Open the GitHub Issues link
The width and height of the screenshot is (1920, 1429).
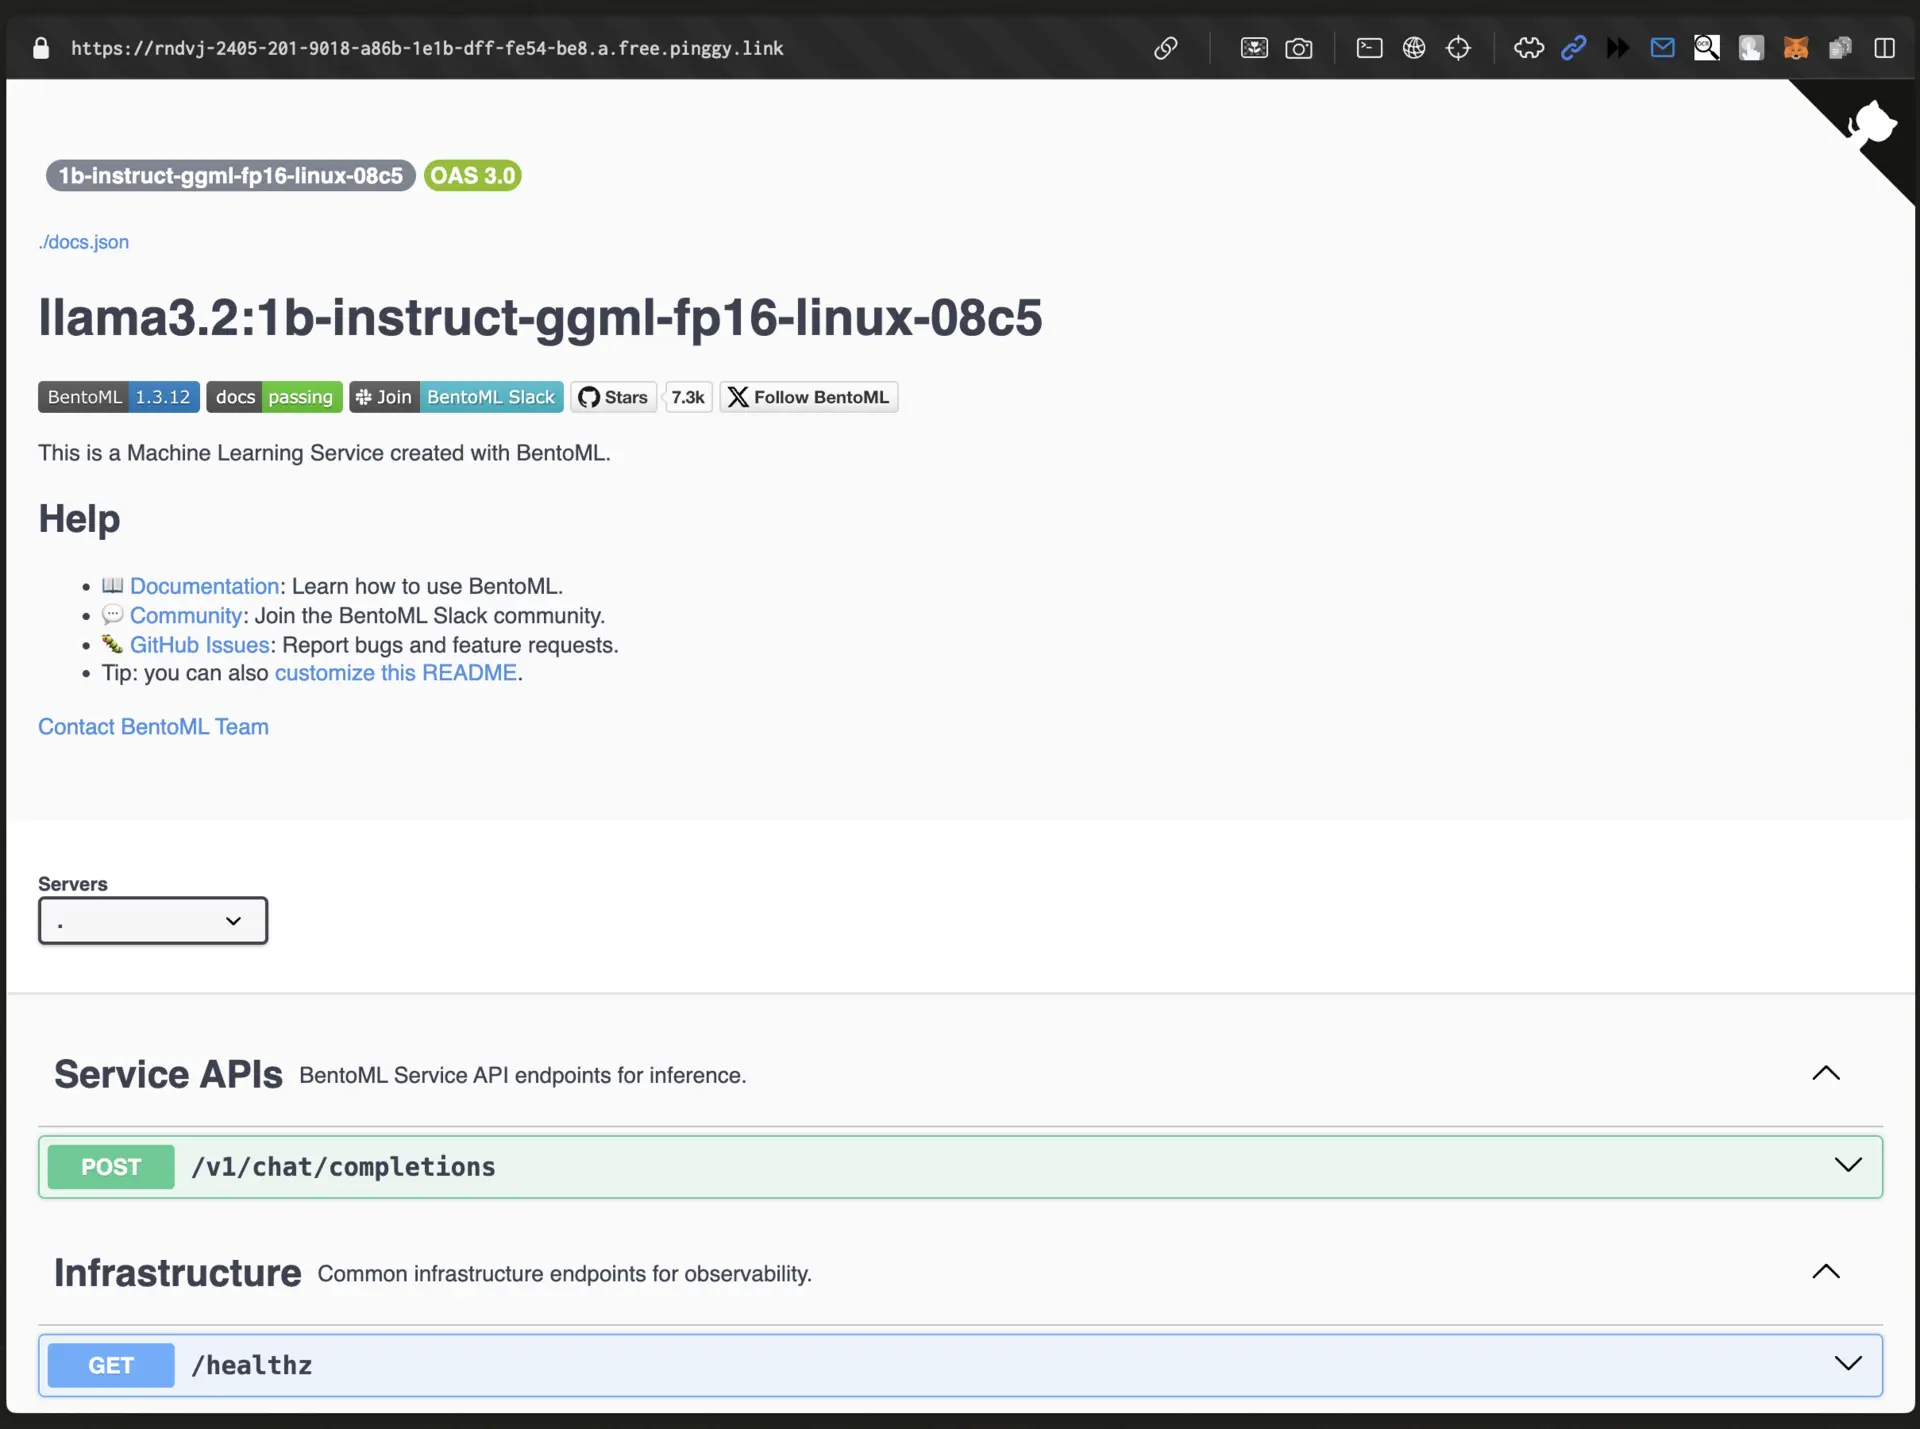coord(200,645)
